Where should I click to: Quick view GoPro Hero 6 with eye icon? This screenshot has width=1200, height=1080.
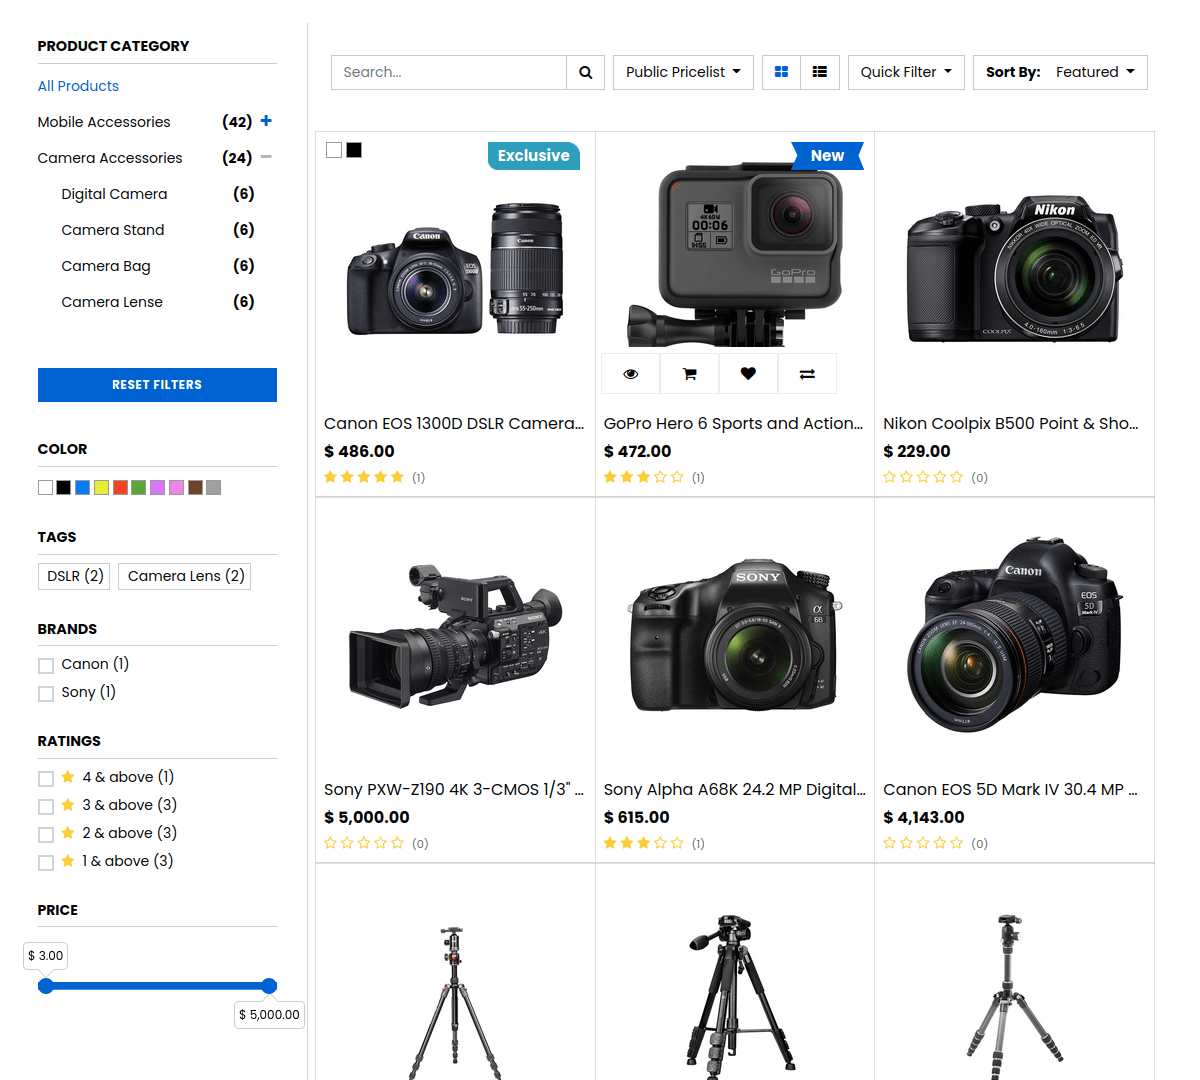click(x=630, y=374)
